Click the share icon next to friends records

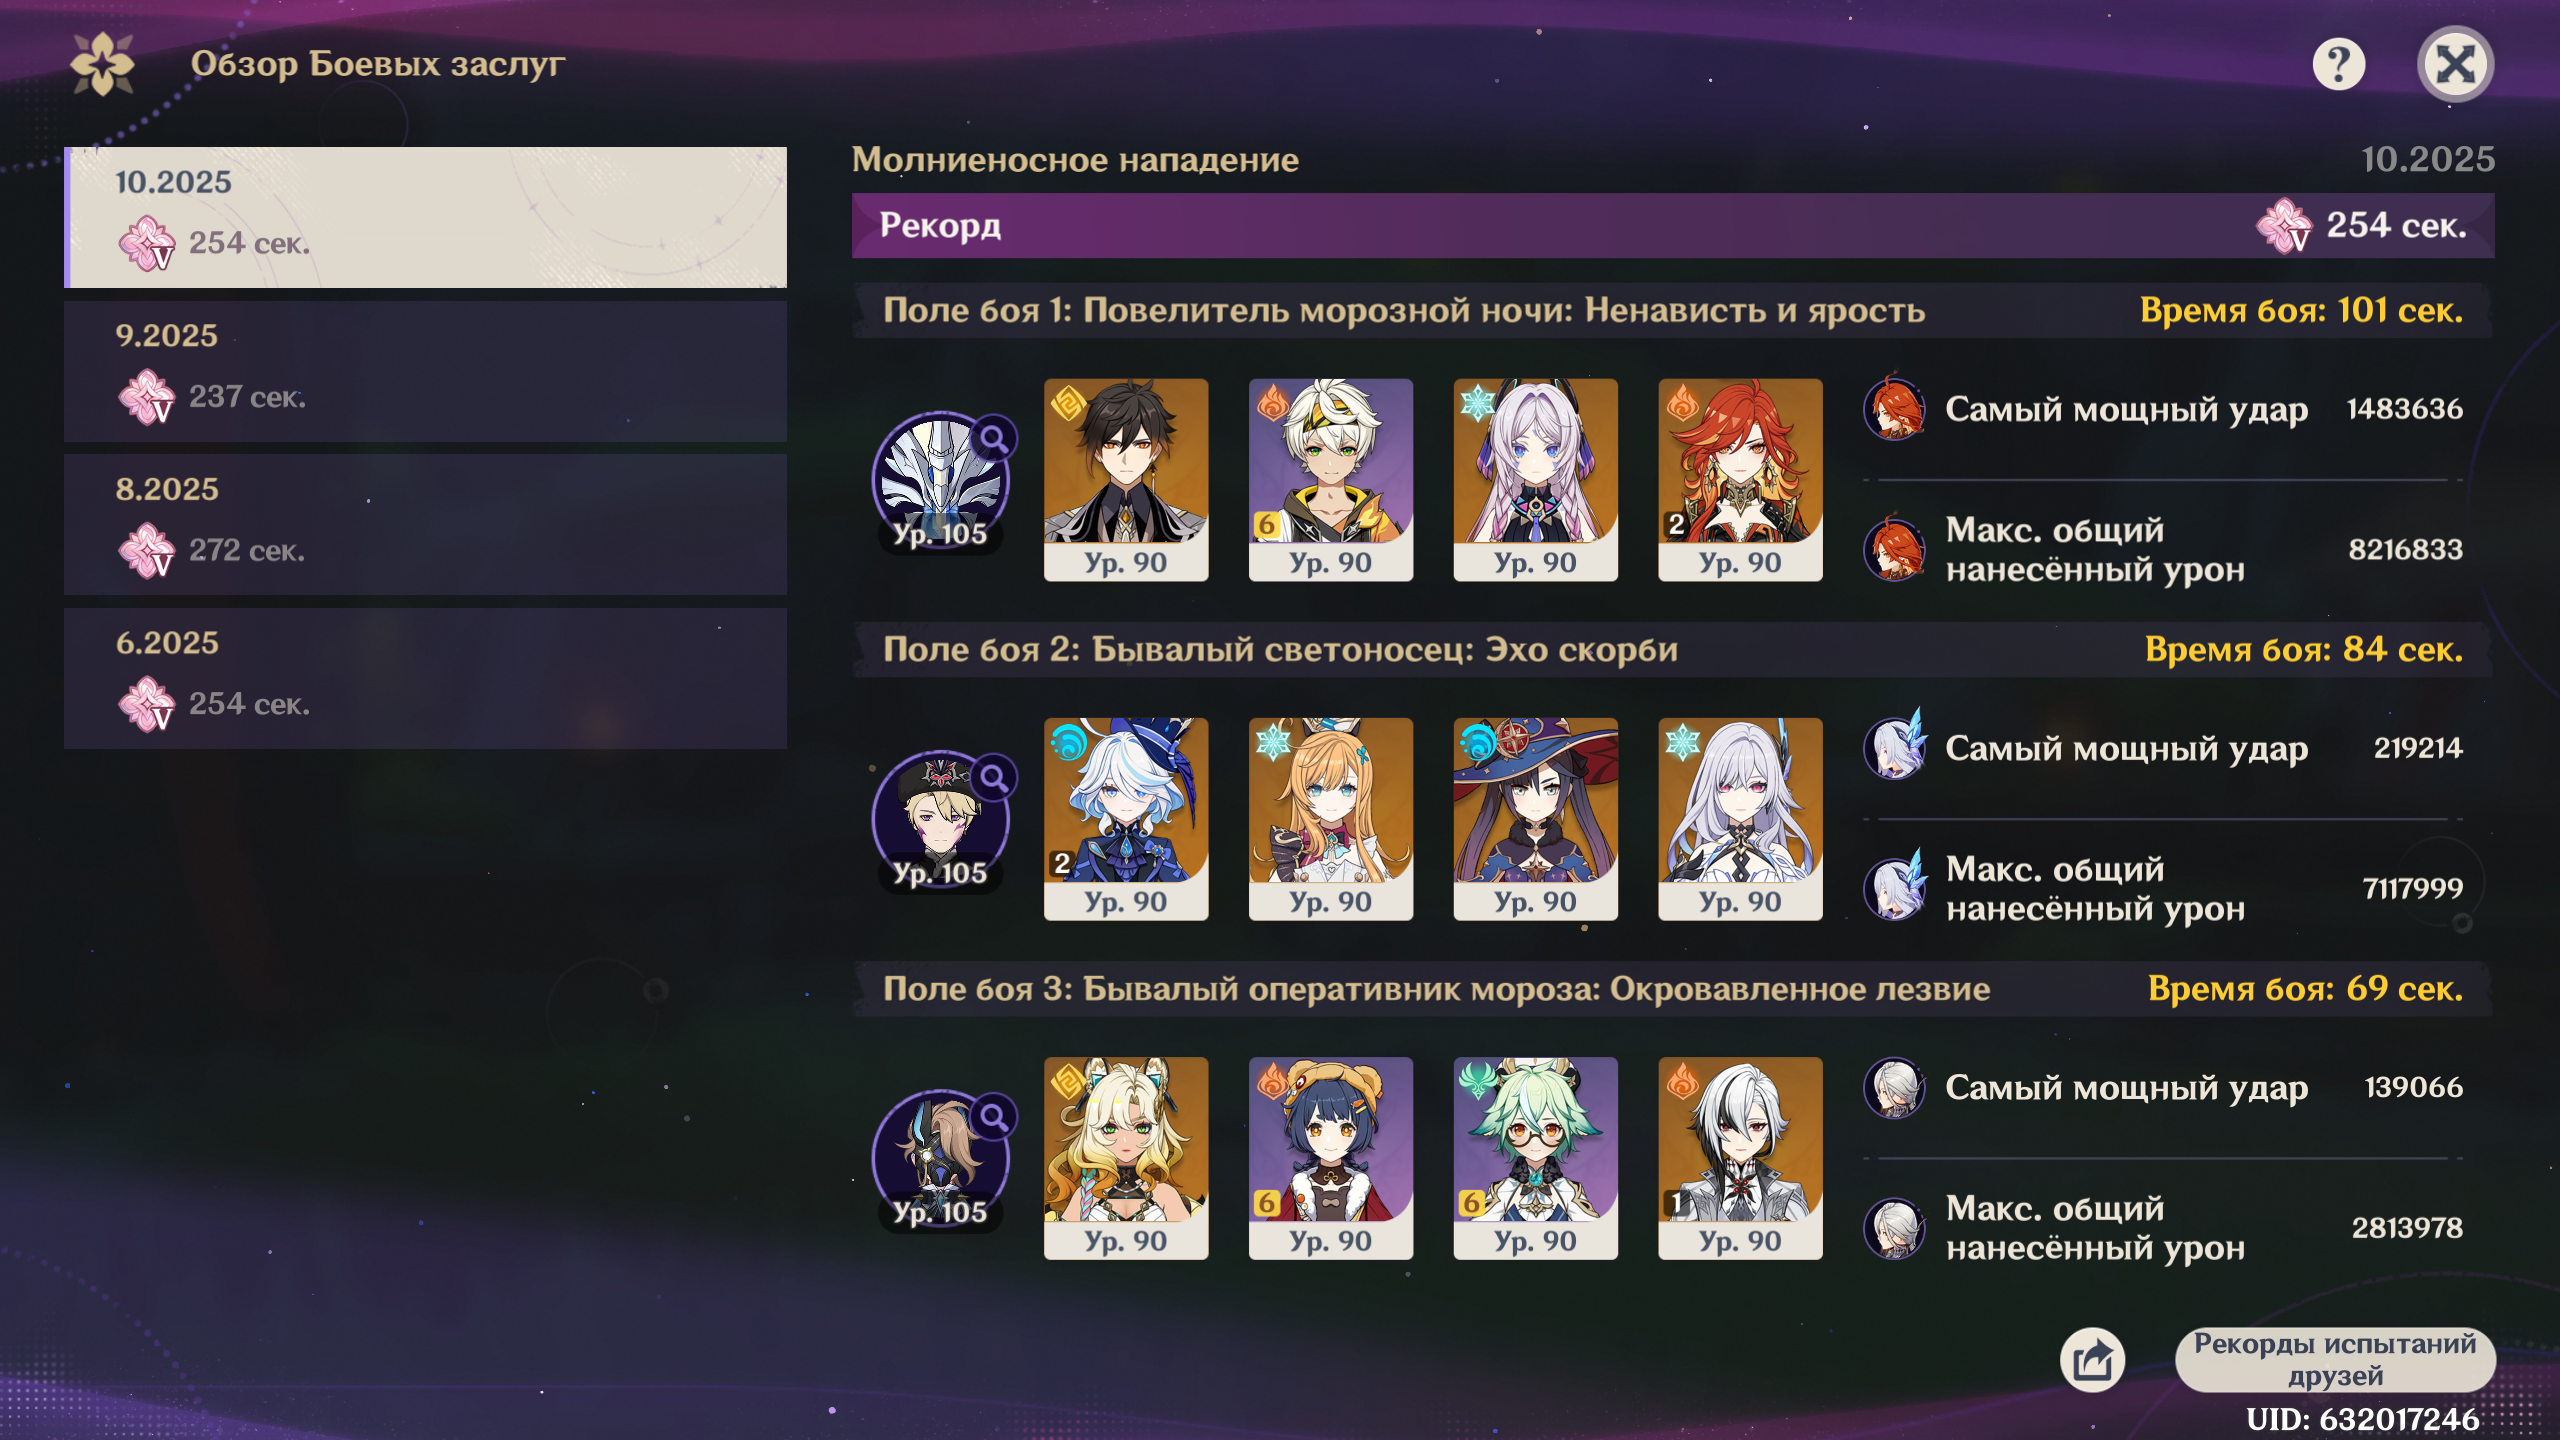tap(2092, 1360)
